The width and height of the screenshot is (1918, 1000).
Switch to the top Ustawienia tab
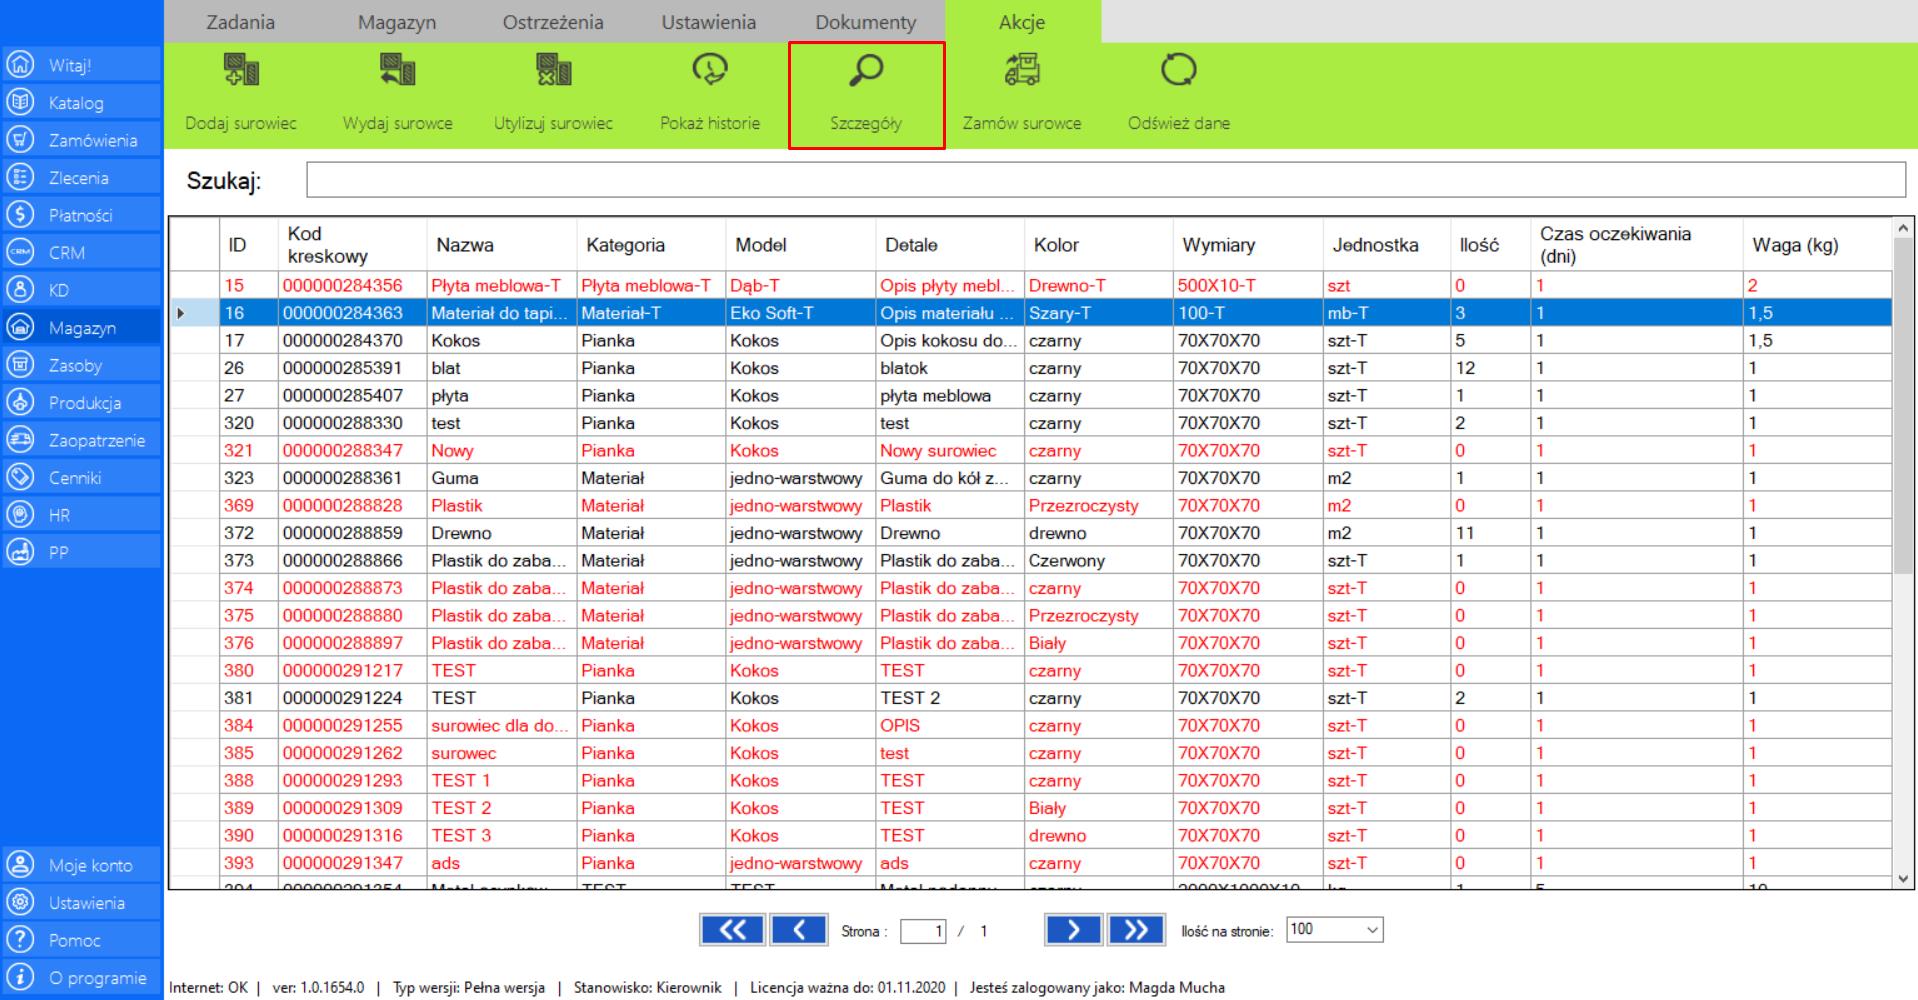point(709,22)
